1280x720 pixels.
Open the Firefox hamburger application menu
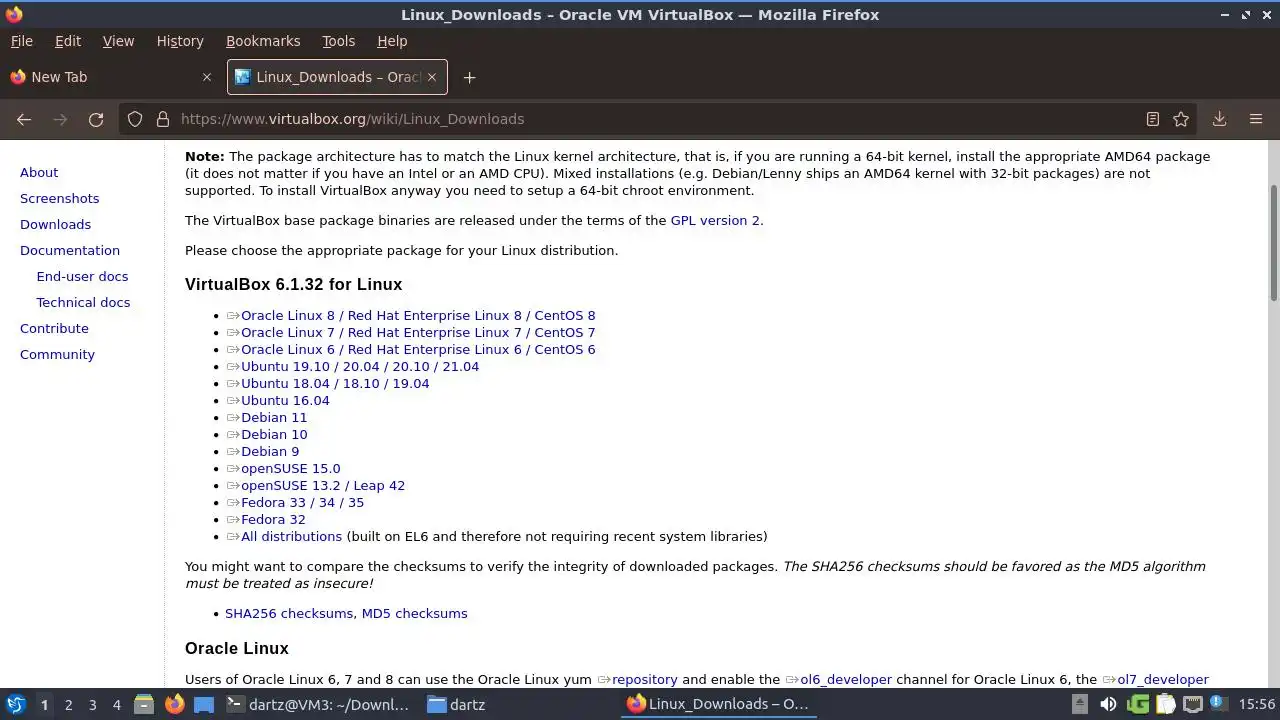[1256, 119]
